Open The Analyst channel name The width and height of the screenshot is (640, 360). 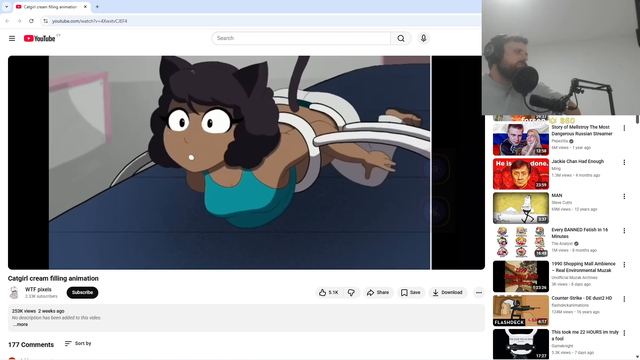(x=562, y=244)
